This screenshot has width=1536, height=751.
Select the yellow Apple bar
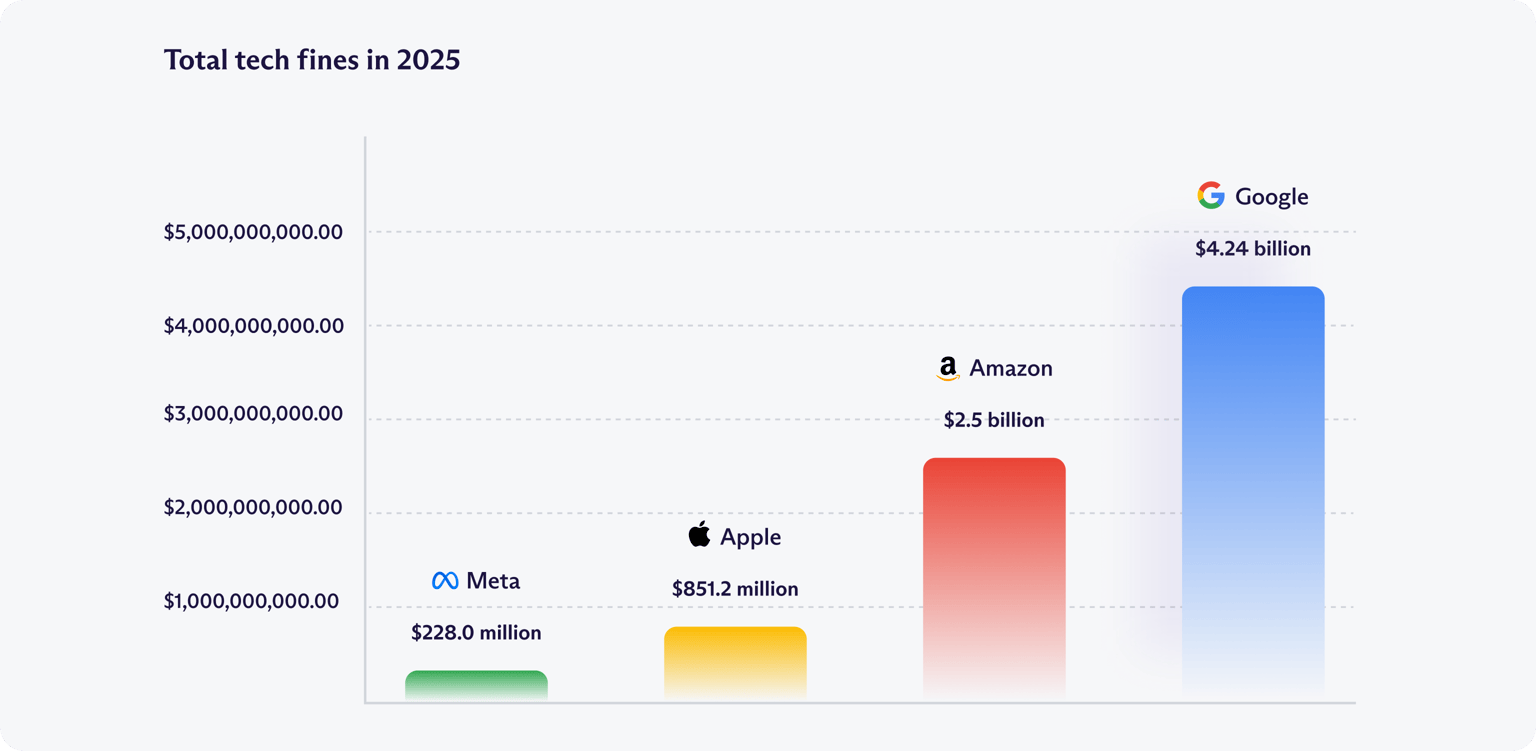coord(735,662)
